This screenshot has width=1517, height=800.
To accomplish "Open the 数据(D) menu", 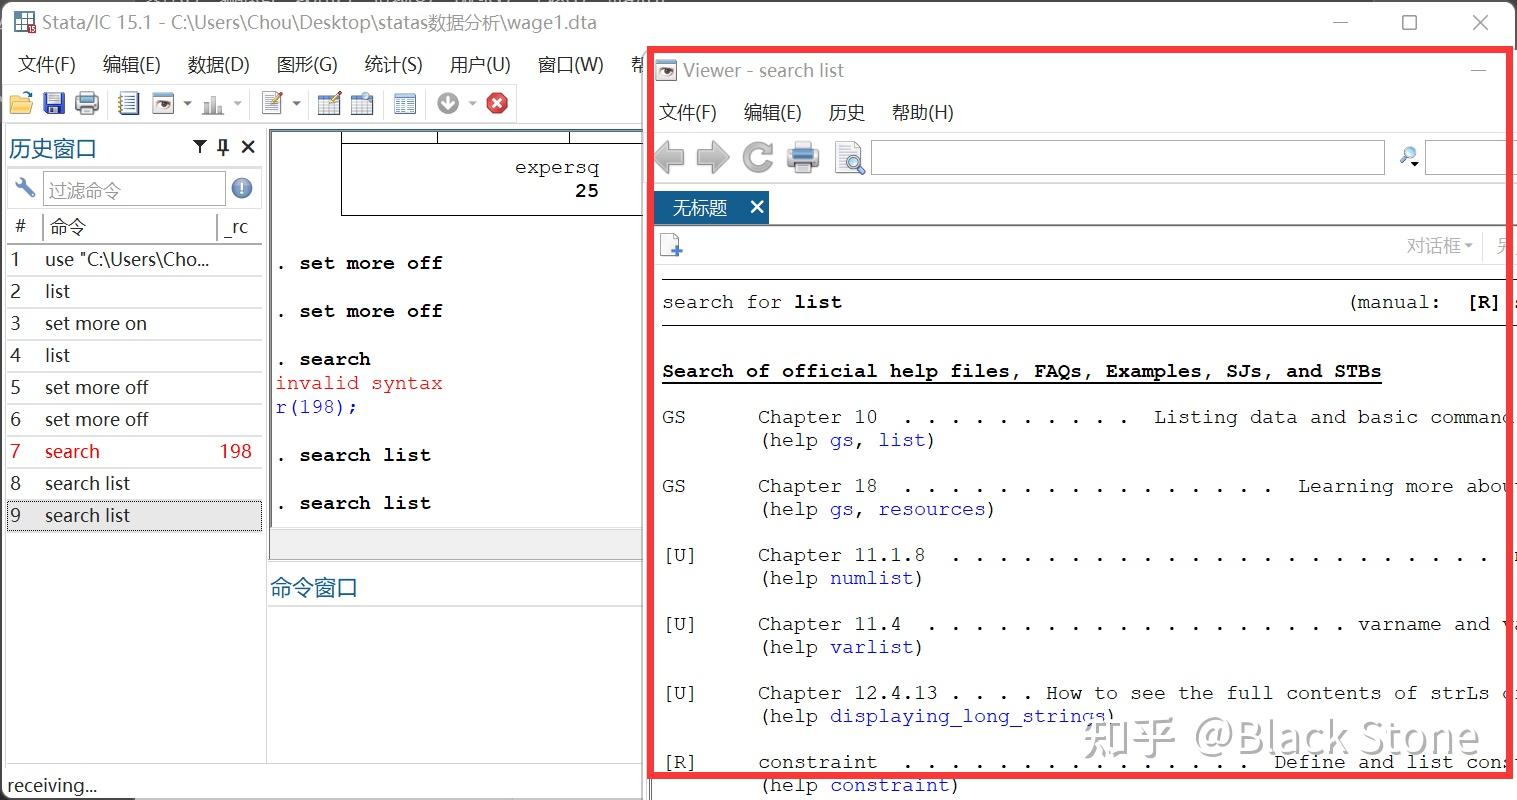I will click(x=219, y=65).
